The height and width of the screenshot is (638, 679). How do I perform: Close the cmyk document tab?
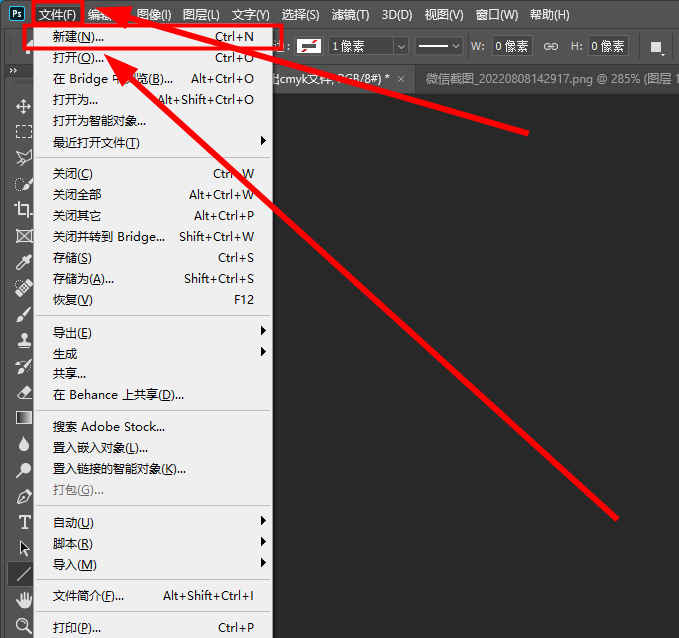tap(401, 79)
